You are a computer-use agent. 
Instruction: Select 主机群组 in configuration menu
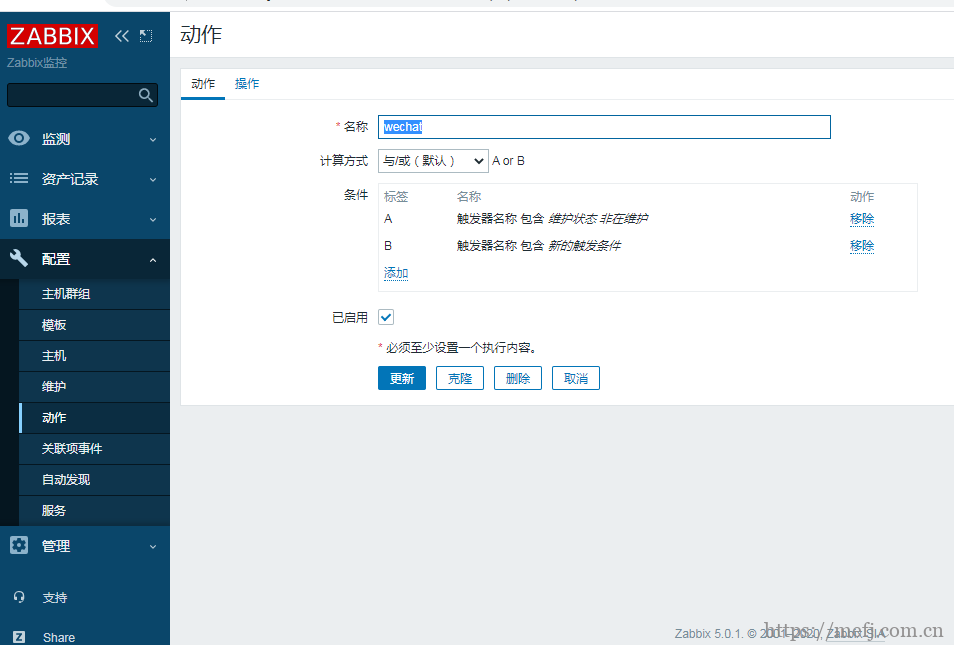[66, 294]
